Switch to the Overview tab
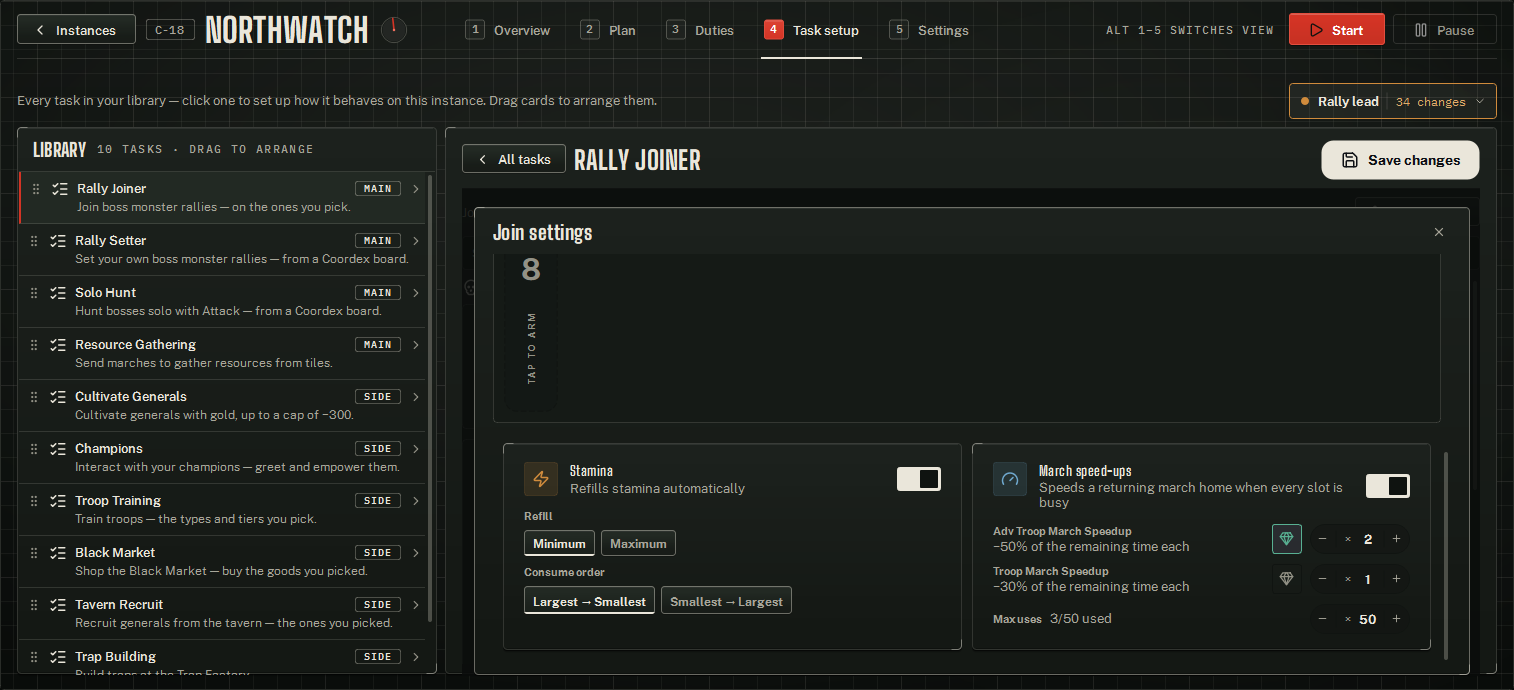The width and height of the screenshot is (1514, 690). pos(508,30)
